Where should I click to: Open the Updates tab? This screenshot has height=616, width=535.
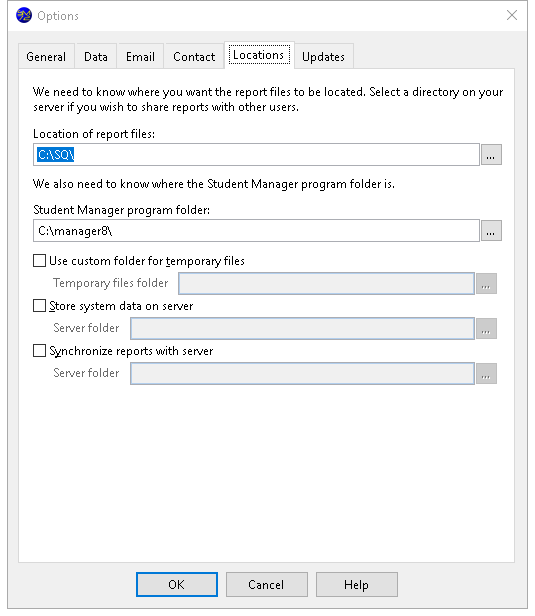324,57
